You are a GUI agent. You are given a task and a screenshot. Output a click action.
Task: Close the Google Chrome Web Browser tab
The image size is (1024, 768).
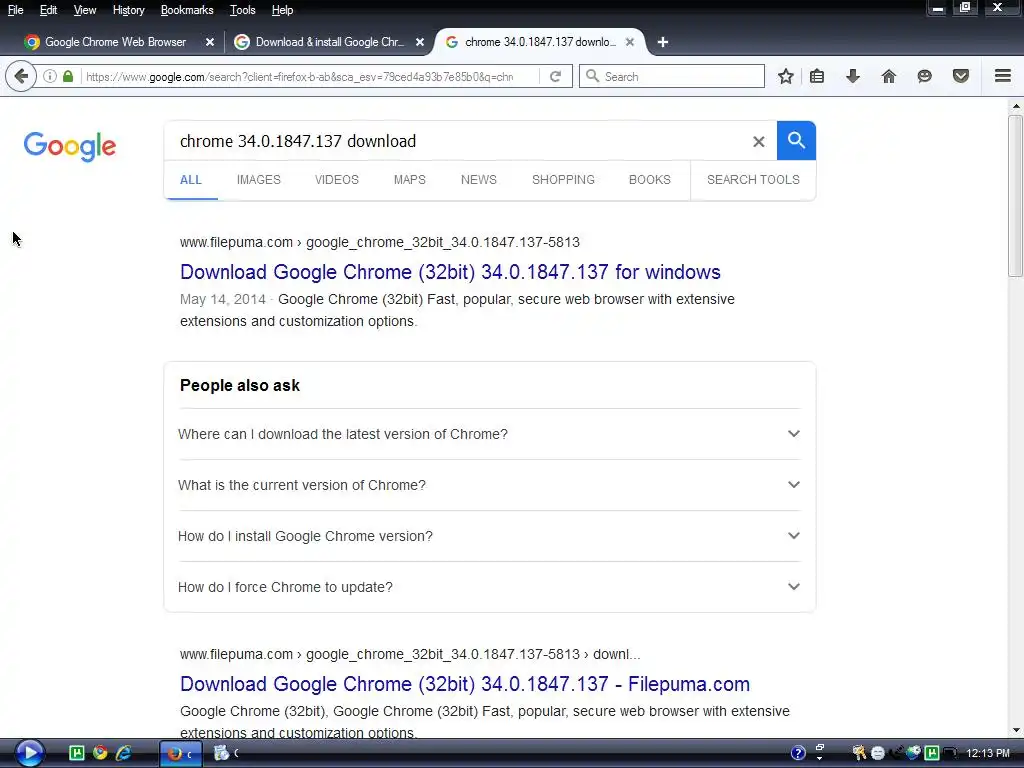pos(210,42)
